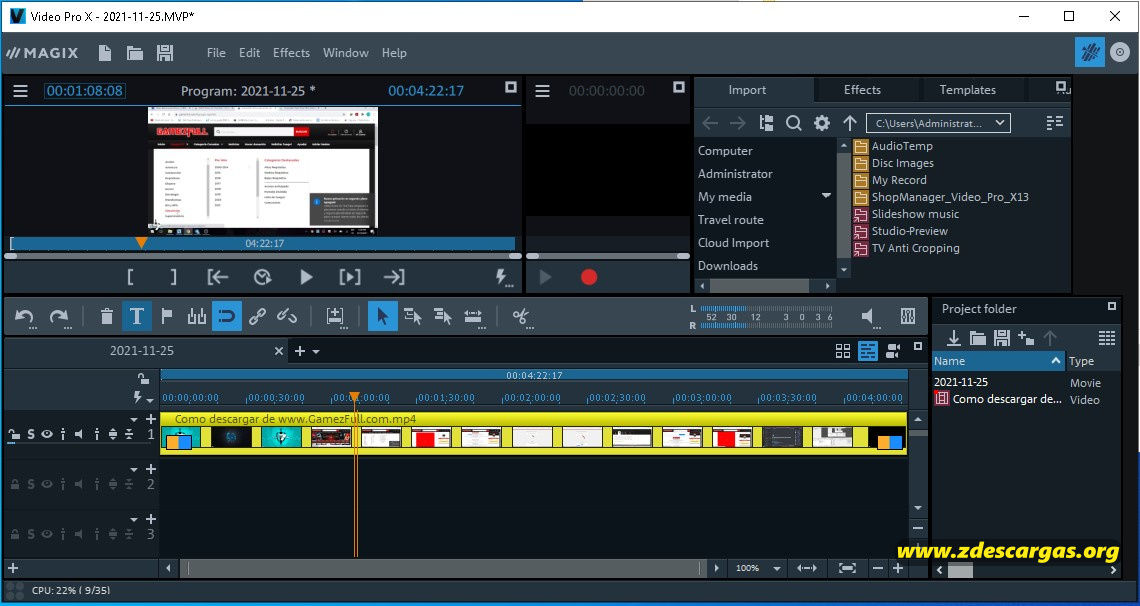This screenshot has width=1140, height=606.
Task: Click the scissors cut tool
Action: tap(520, 316)
